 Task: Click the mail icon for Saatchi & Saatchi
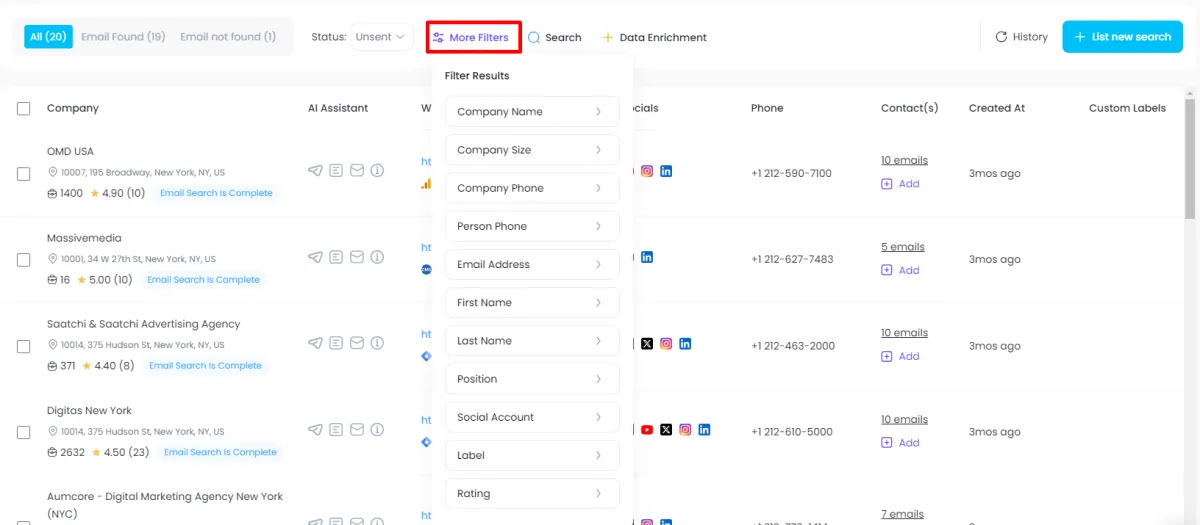357,343
